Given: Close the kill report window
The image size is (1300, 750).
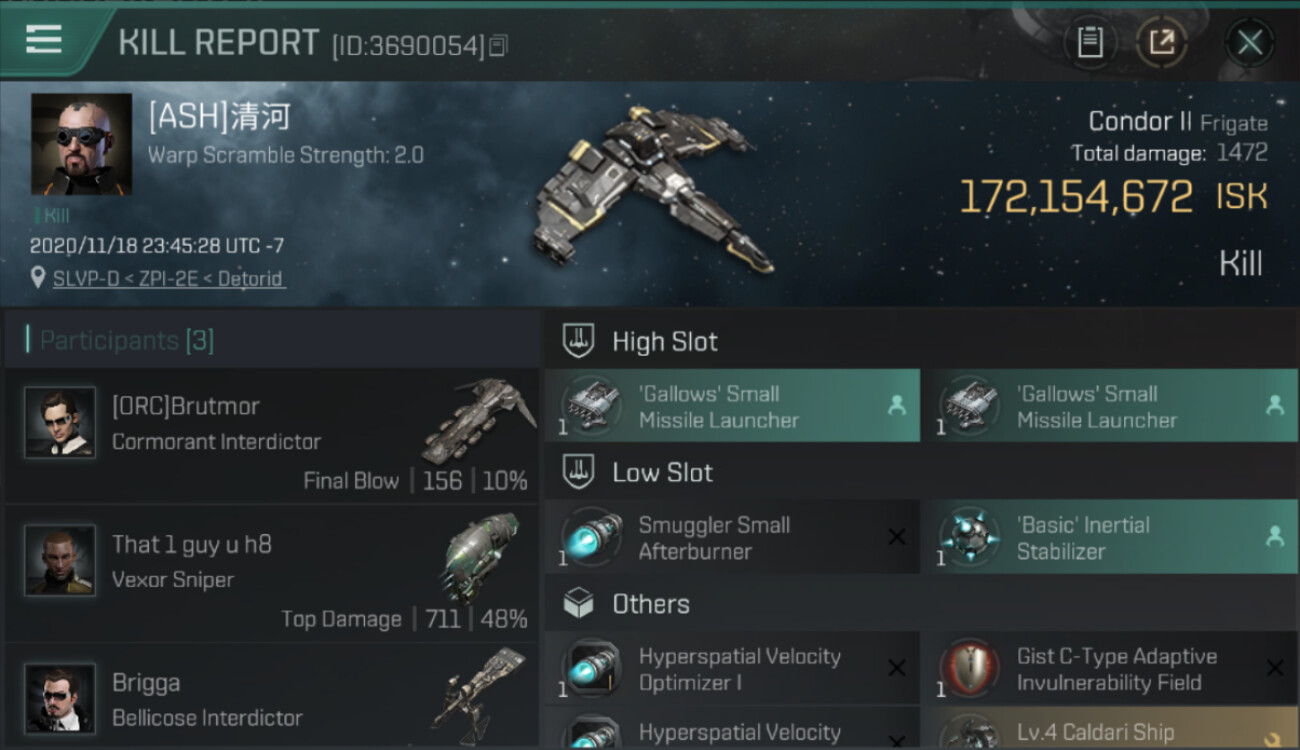Looking at the screenshot, I should coord(1250,42).
